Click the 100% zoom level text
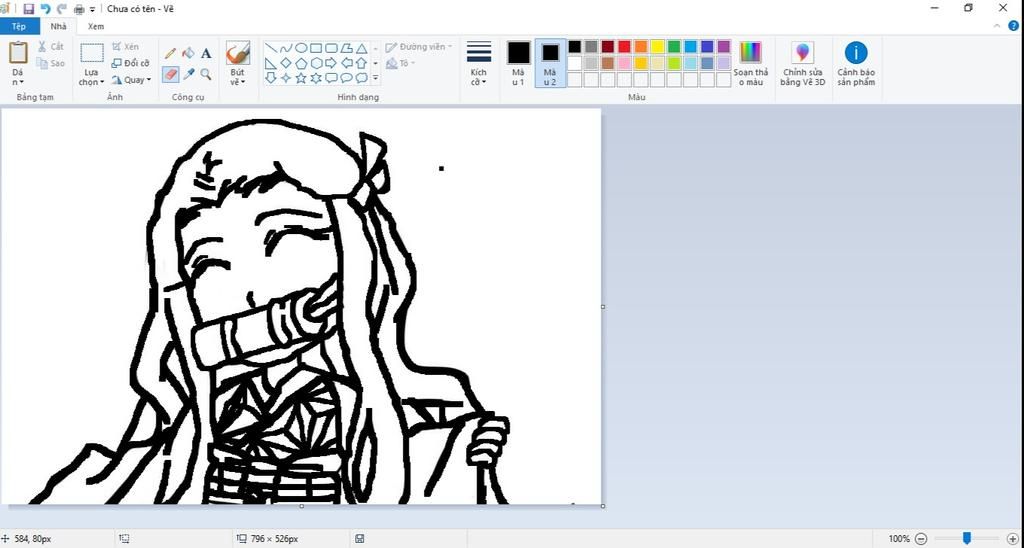This screenshot has height=548, width=1024. pos(899,539)
